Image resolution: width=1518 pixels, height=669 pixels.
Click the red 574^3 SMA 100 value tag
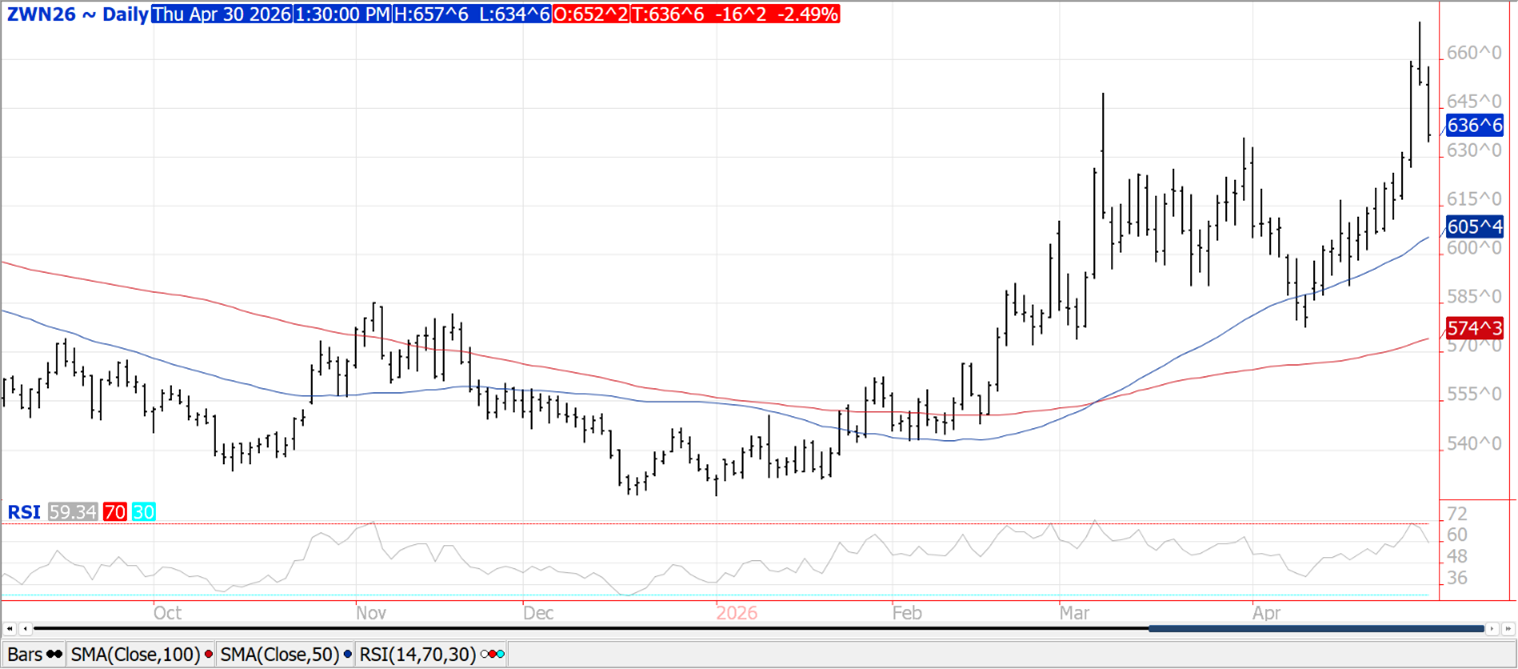1475,327
